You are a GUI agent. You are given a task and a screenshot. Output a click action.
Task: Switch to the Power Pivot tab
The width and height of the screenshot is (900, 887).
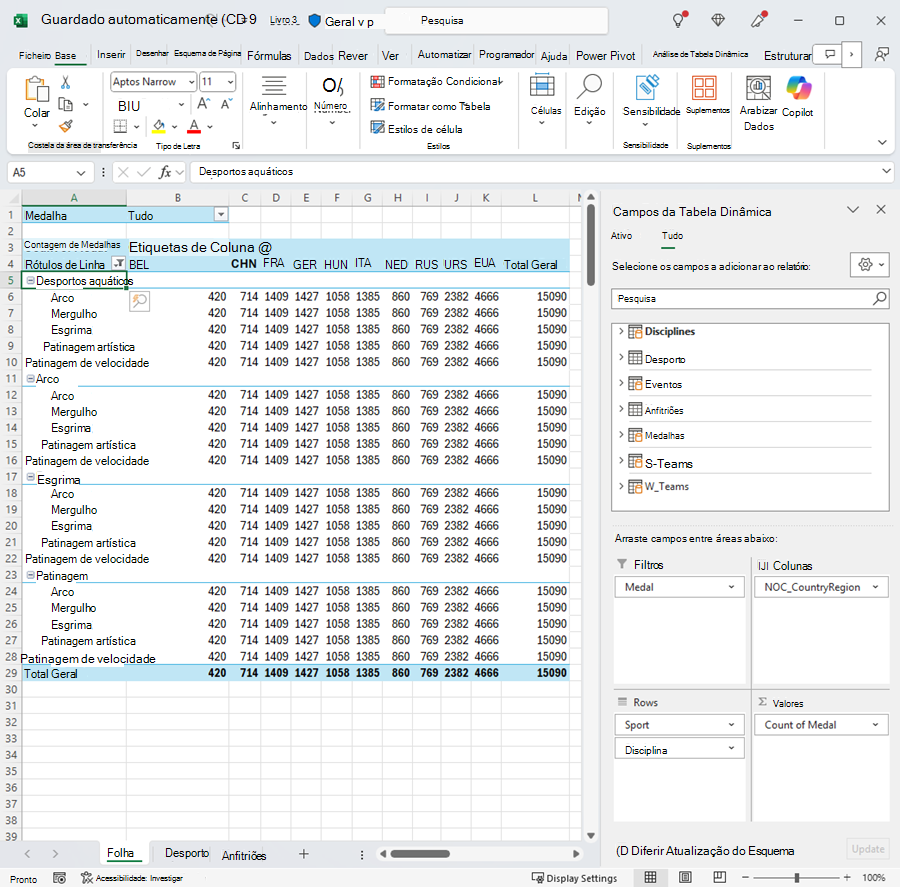[606, 56]
